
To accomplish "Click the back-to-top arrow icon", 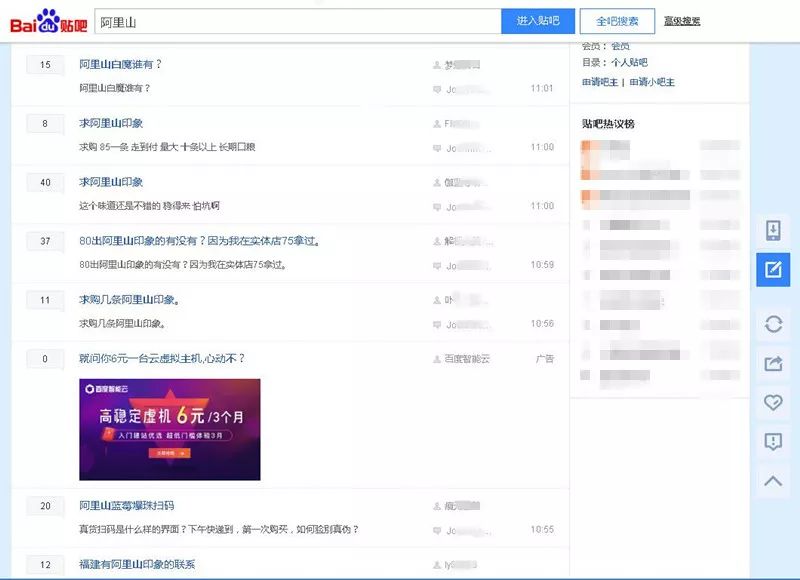I will 772,481.
